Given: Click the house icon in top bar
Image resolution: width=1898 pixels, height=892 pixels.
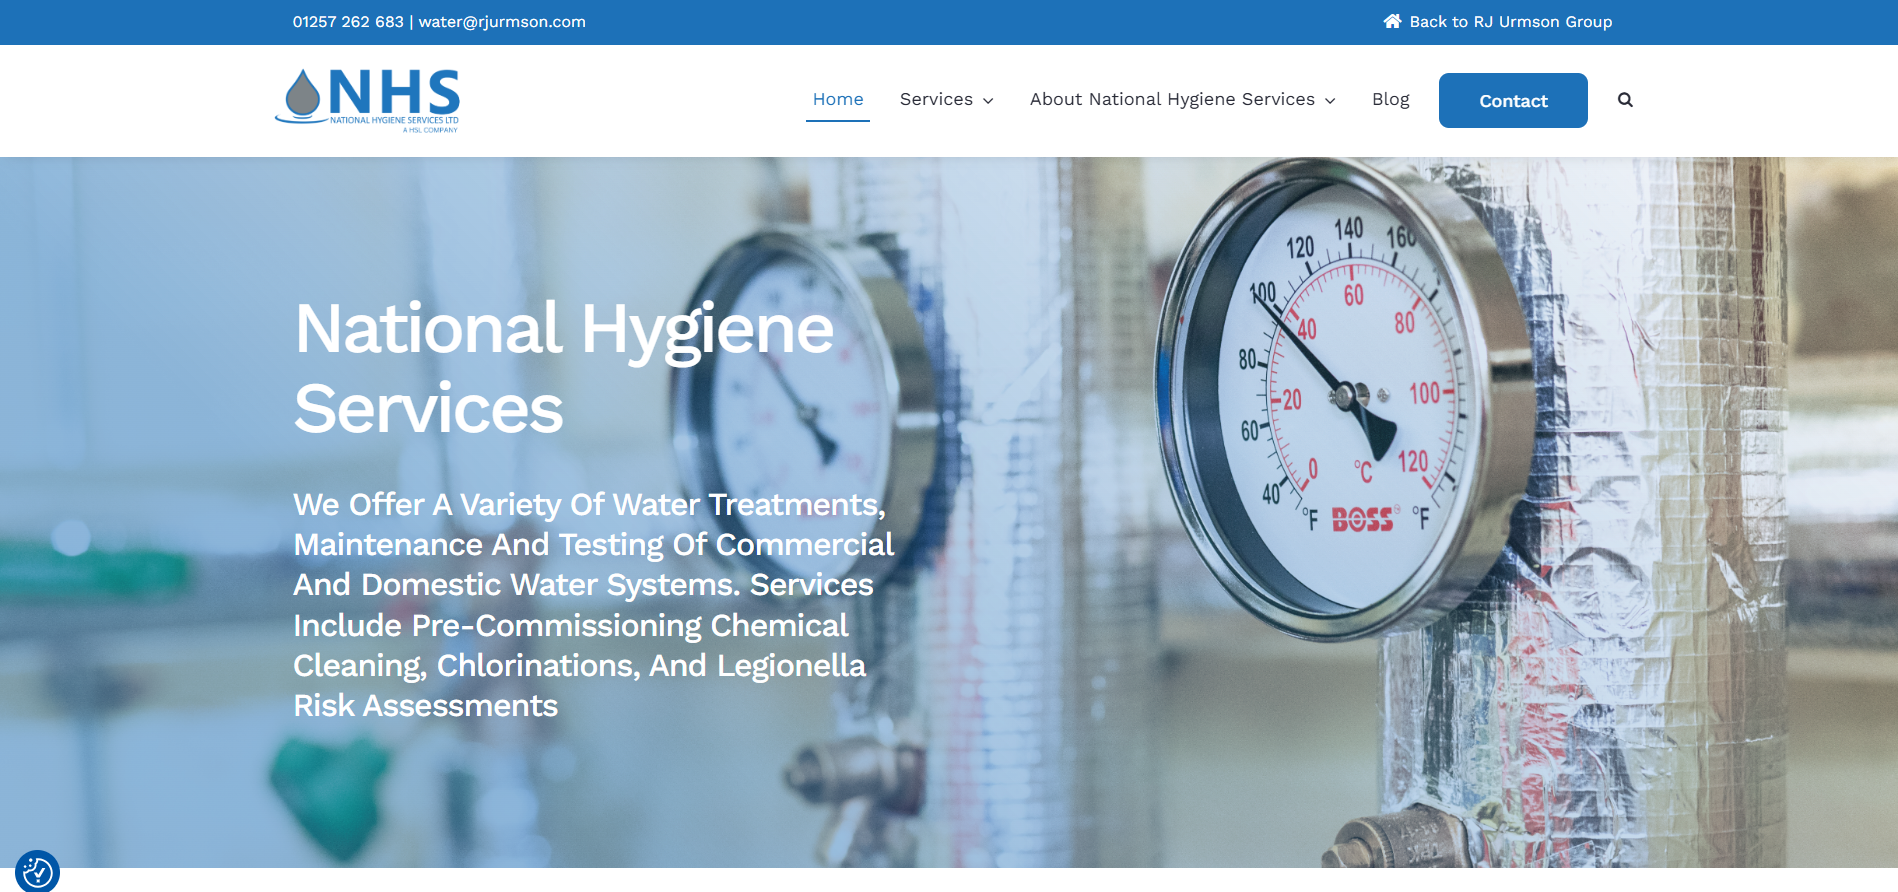Looking at the screenshot, I should [x=1392, y=21].
